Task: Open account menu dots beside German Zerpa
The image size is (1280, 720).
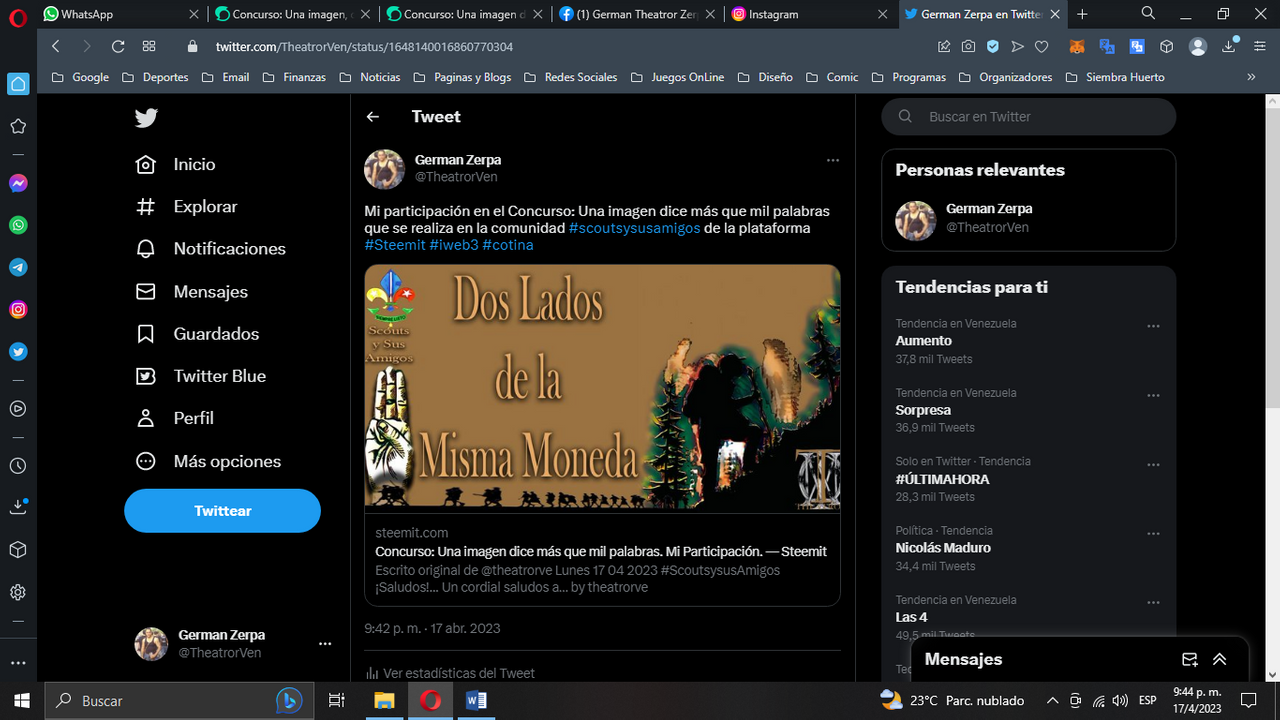Action: [x=325, y=644]
